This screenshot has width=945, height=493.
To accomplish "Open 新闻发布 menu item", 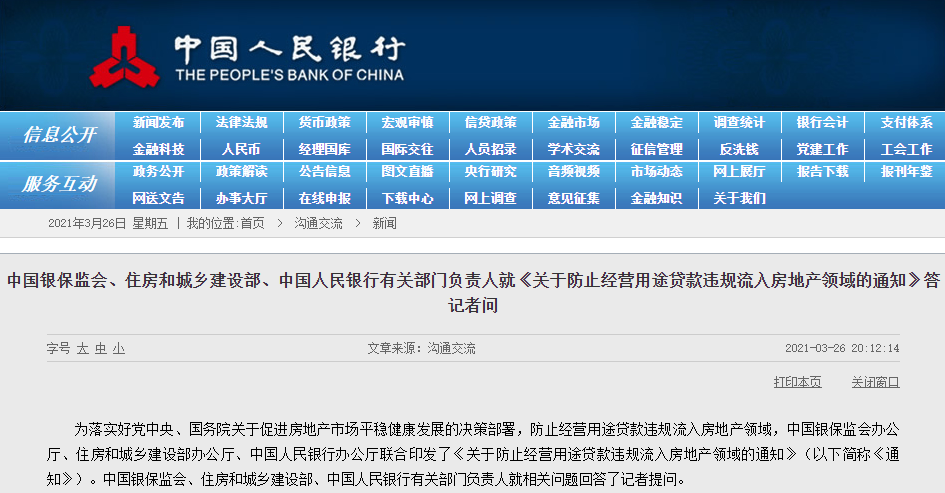I will click(158, 122).
